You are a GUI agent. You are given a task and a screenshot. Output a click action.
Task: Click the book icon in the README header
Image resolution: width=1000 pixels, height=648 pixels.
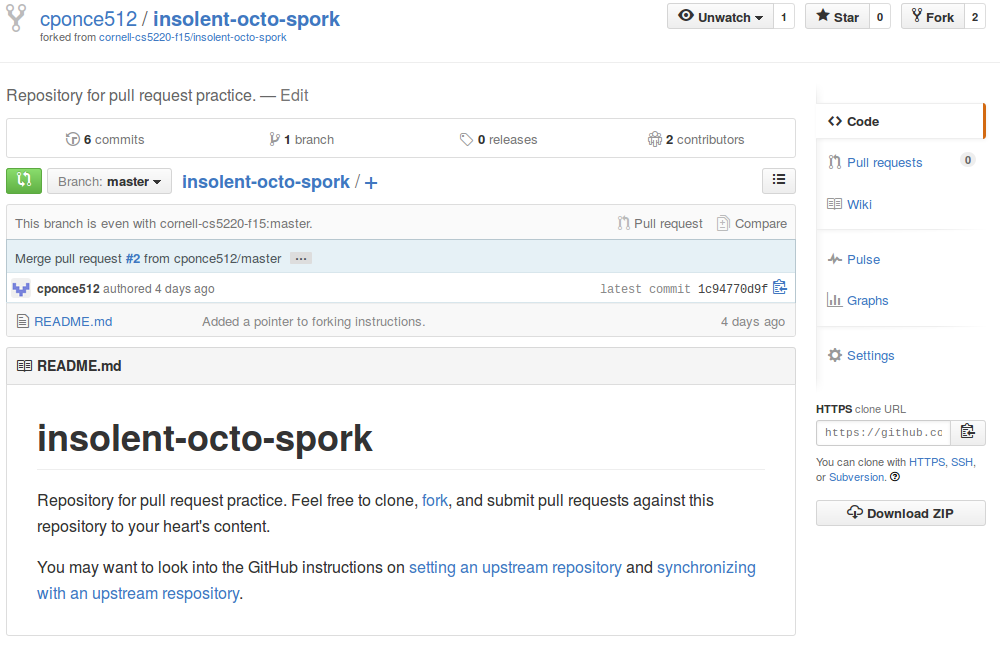click(x=24, y=366)
